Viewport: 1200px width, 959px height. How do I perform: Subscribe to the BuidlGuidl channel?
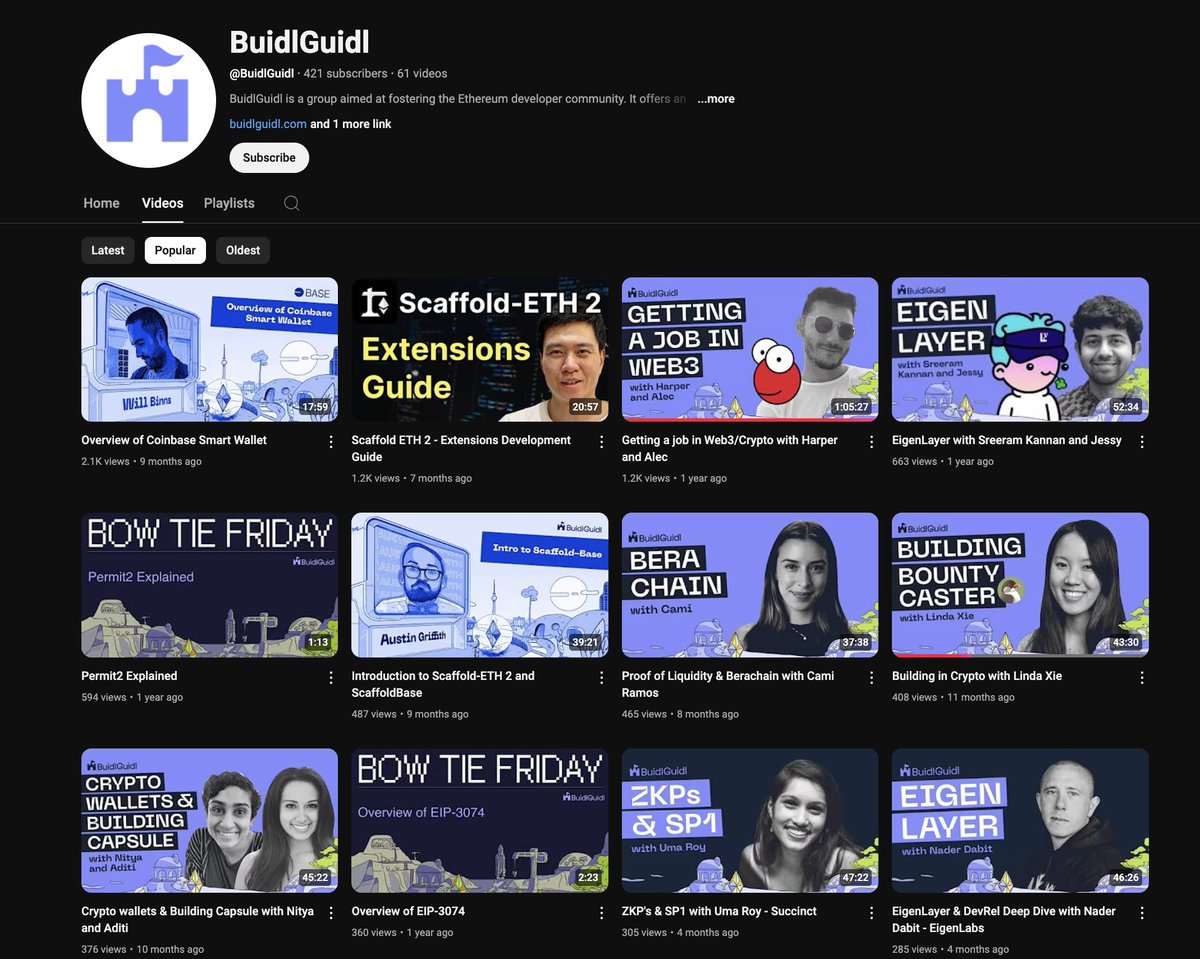(x=269, y=157)
